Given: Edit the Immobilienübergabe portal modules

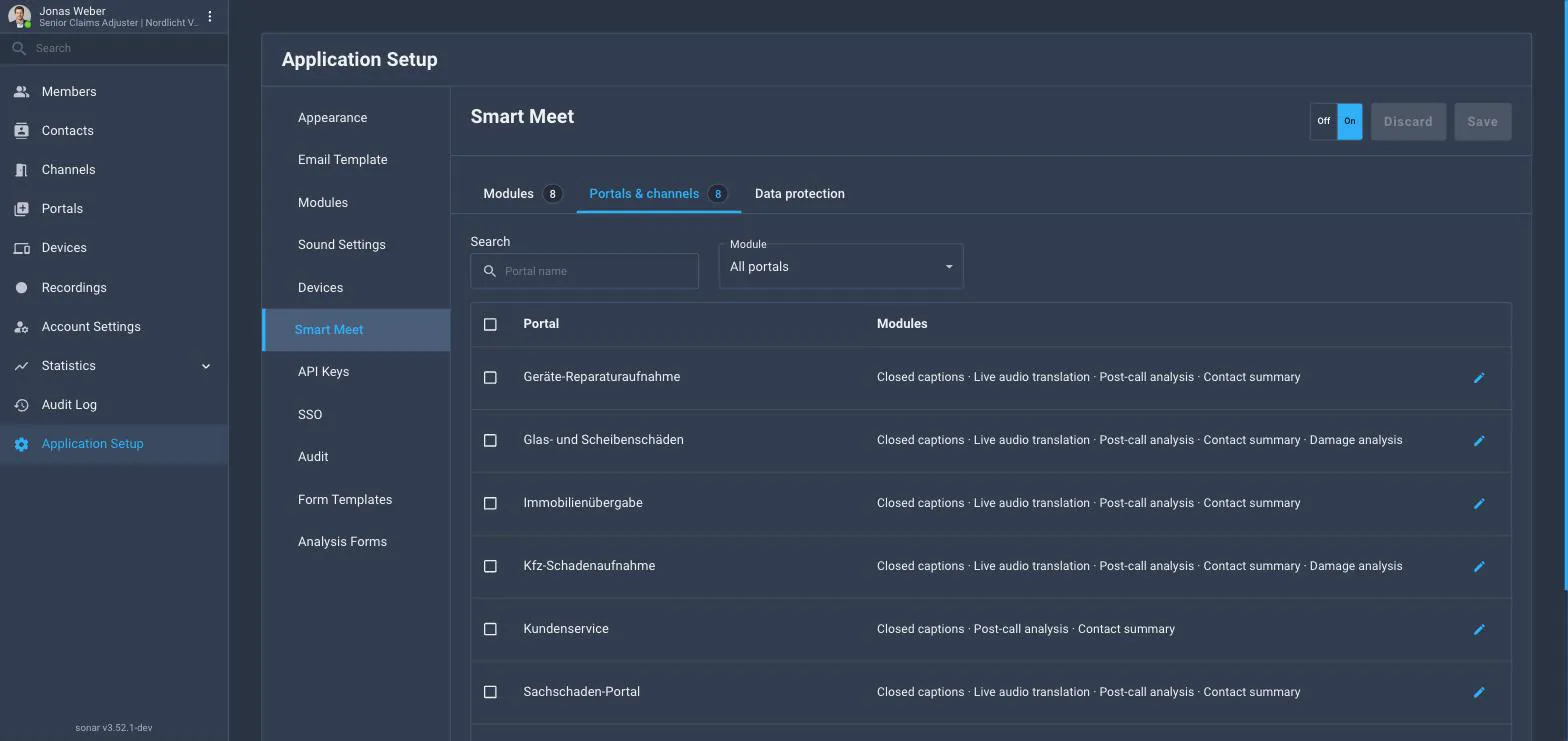Looking at the screenshot, I should [1479, 504].
